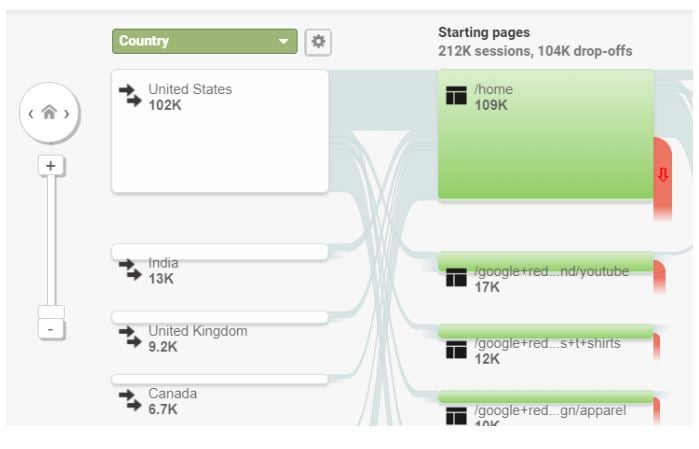
Task: Click the zoom slider handle
Action: 51,312
